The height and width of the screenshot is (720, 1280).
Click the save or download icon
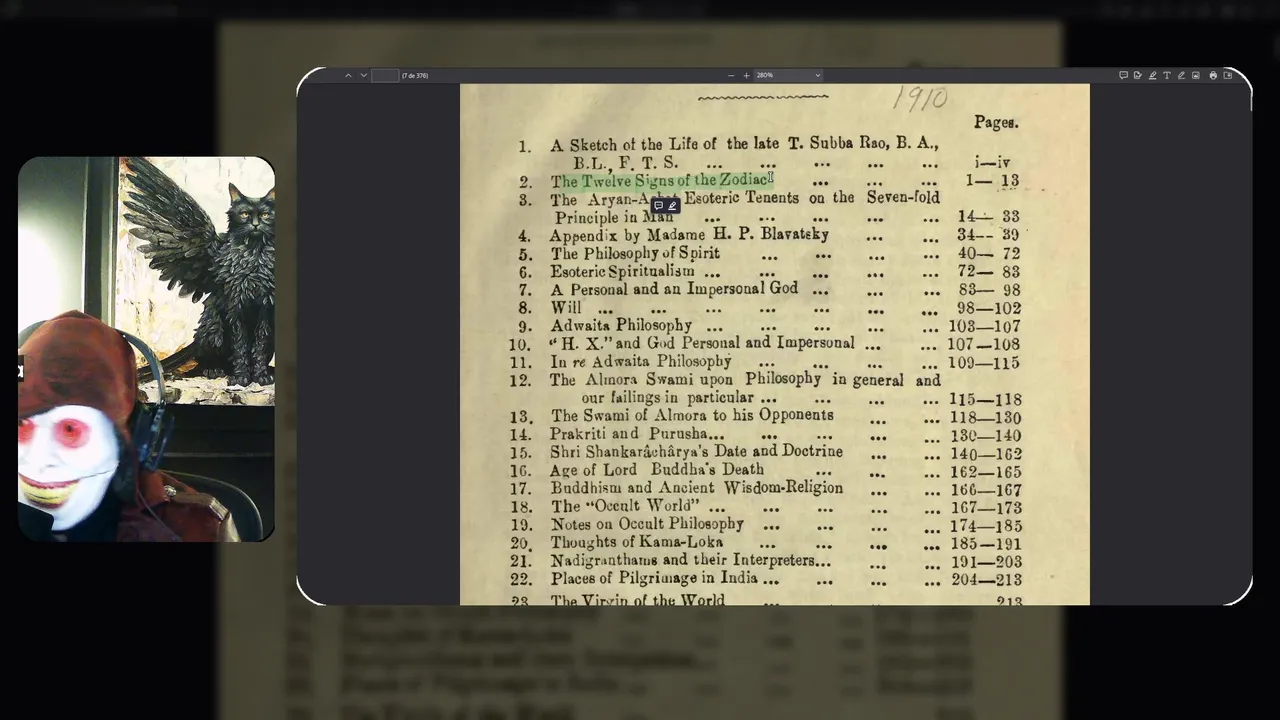(1228, 75)
